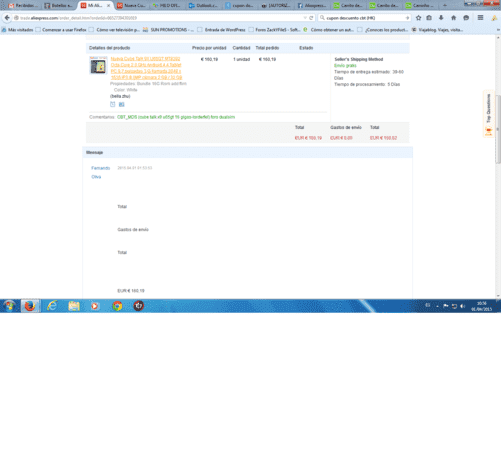The height and width of the screenshot is (449, 501).
Task: Click the Firefox back arrow button
Action: [x=7, y=18]
